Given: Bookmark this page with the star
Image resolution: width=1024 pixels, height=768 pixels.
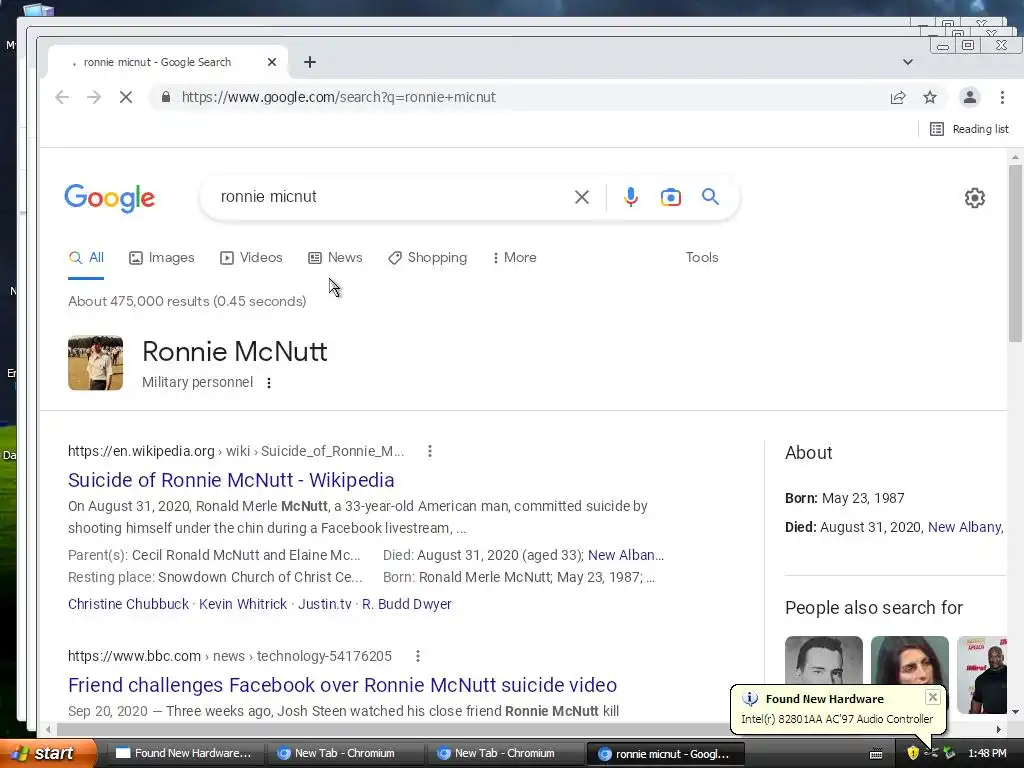Looking at the screenshot, I should point(930,97).
